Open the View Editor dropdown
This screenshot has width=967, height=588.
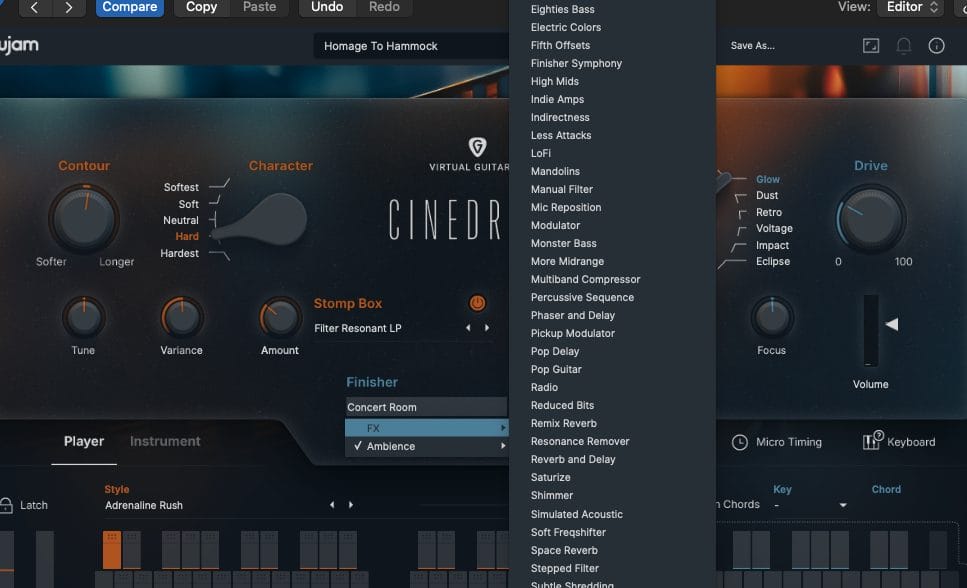(911, 7)
